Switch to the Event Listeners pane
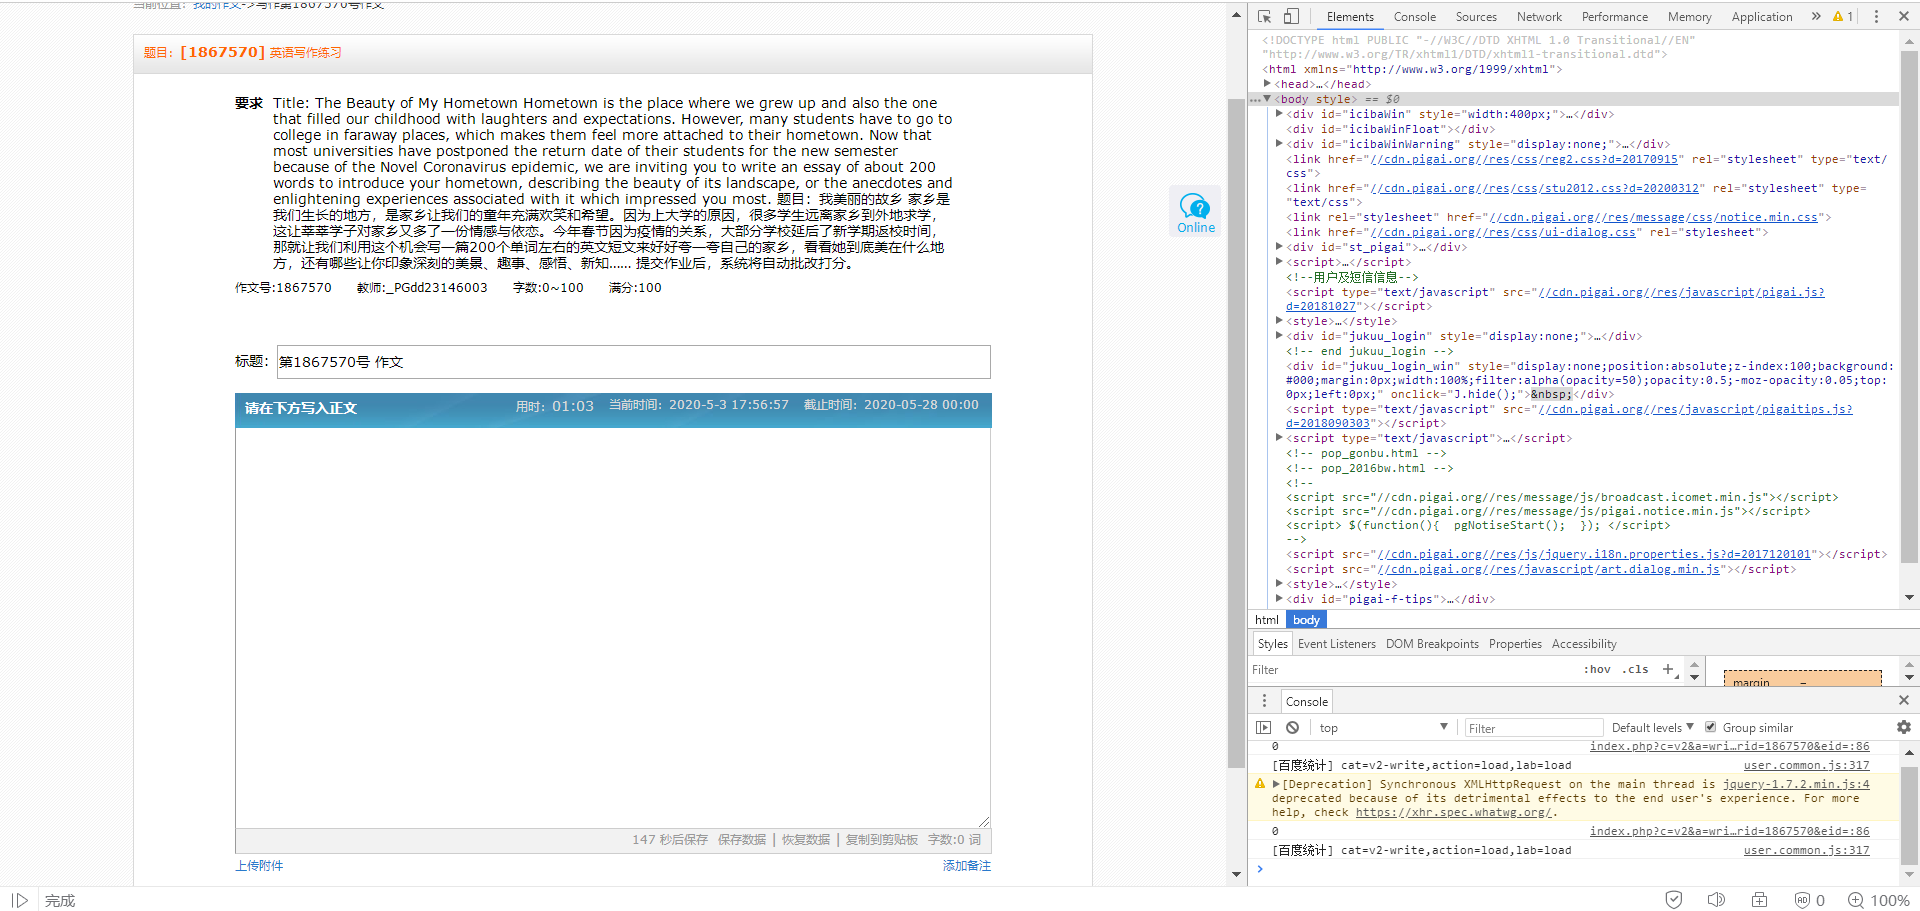The image size is (1920, 911). click(x=1336, y=644)
